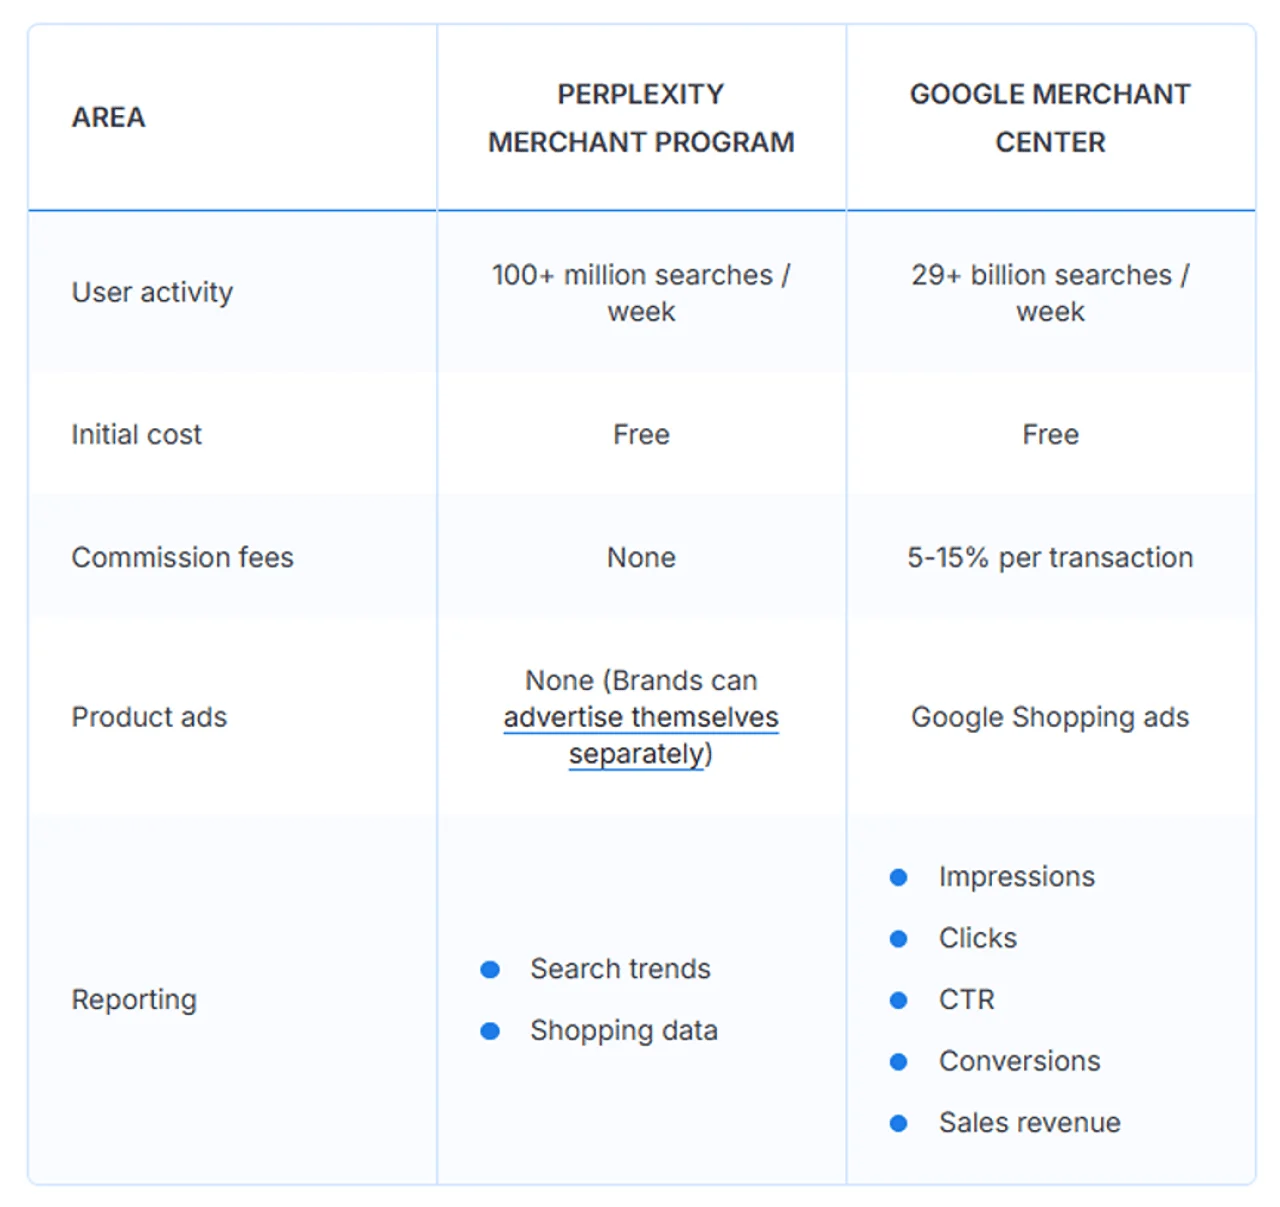Viewport: 1280px width, 1207px height.
Task: Select the "5-15% per transaction" cell
Action: point(1050,557)
